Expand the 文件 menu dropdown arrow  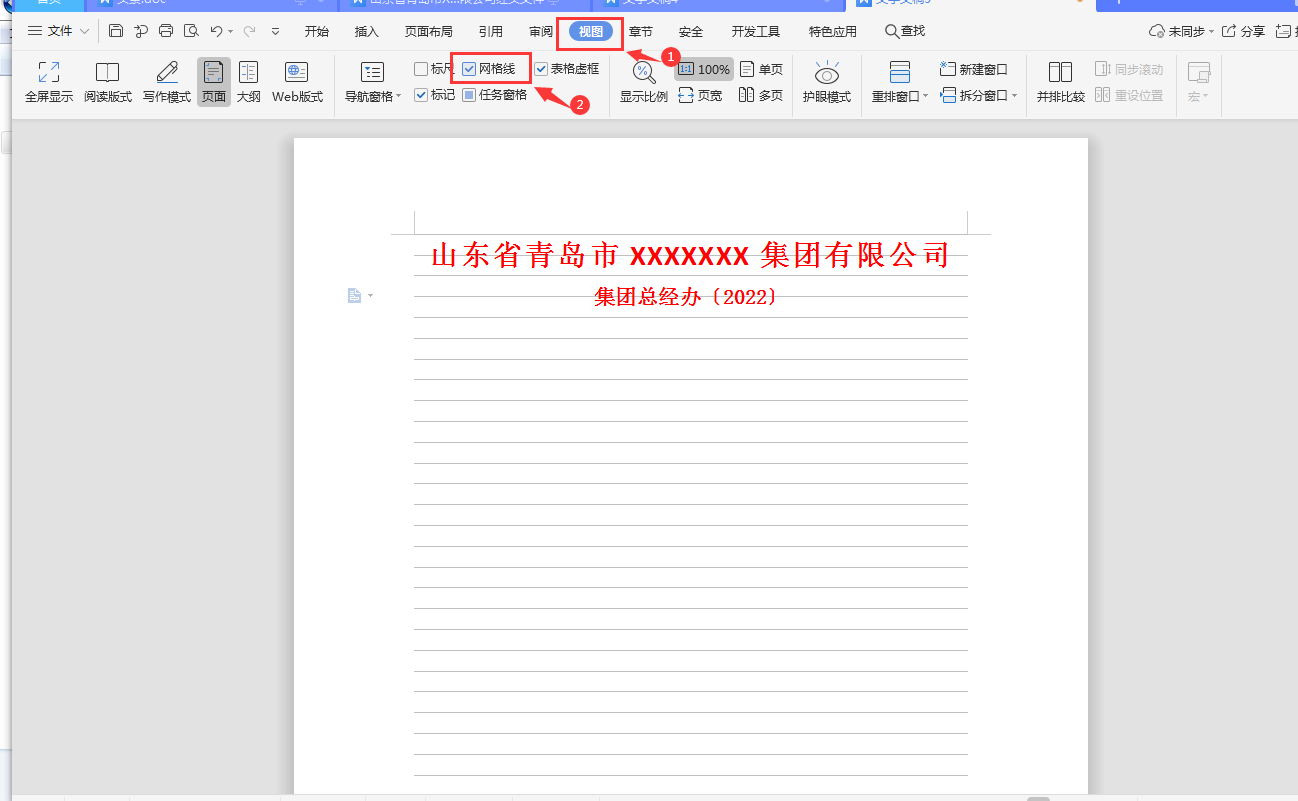tap(84, 31)
